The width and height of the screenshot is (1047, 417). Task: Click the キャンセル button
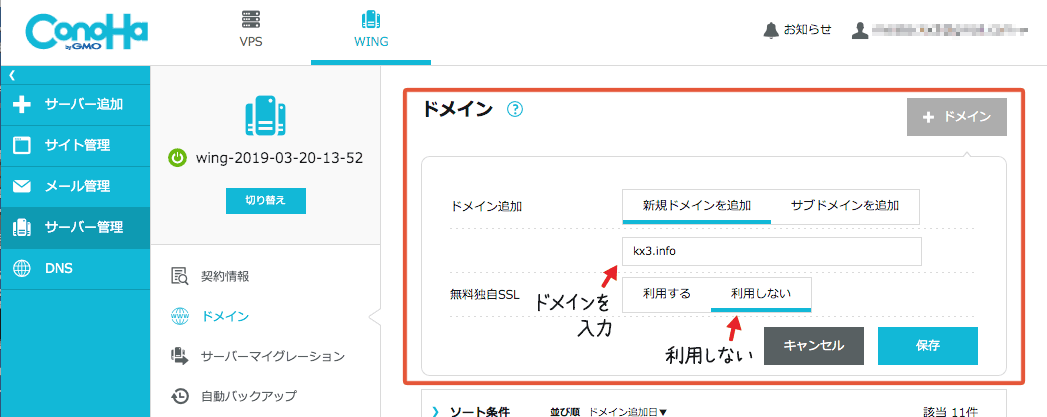[x=813, y=346]
